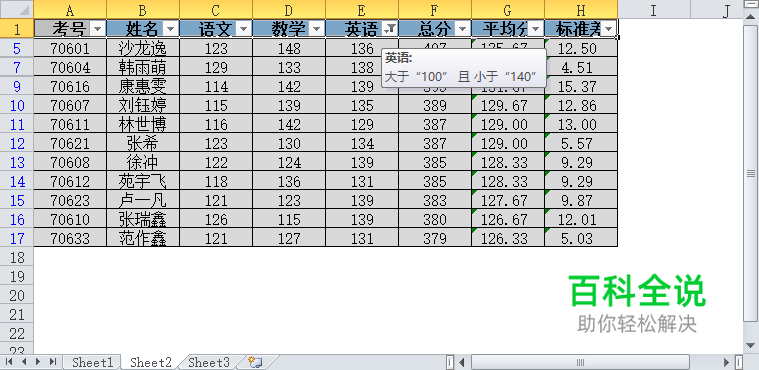
Task: Select column C header
Action: click(x=216, y=10)
